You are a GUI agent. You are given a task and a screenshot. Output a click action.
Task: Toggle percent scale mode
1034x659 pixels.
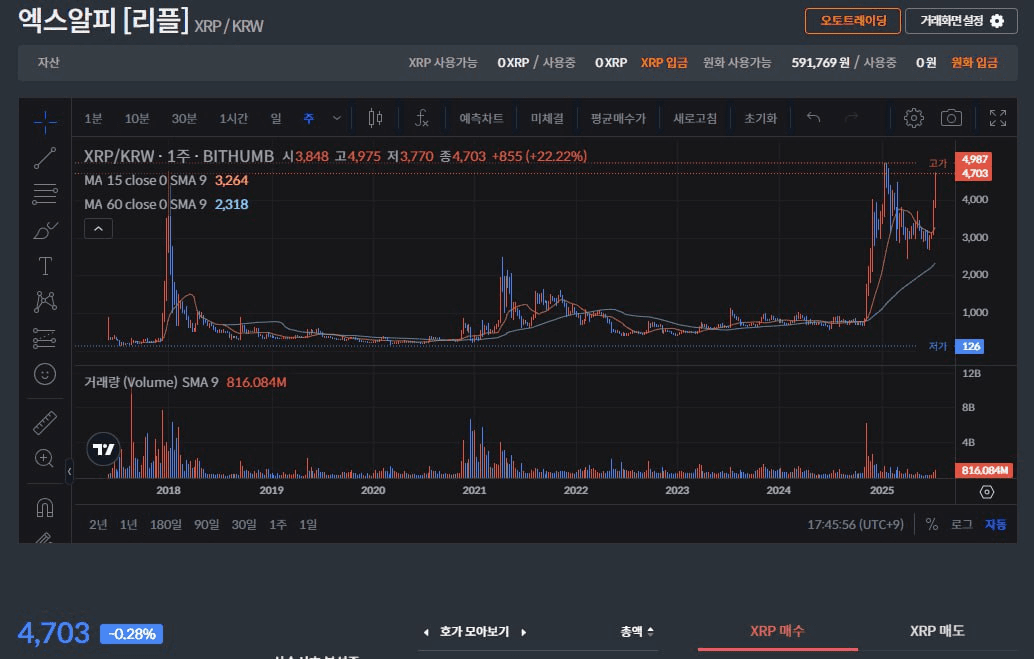pos(932,524)
